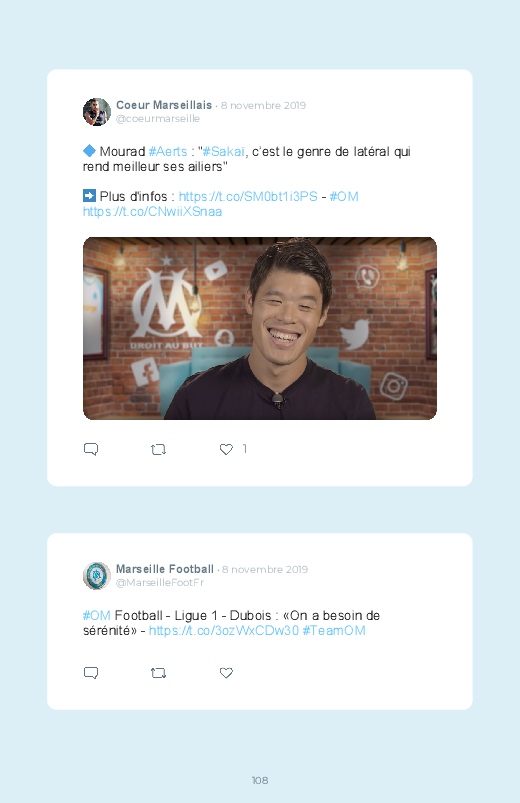The height and width of the screenshot is (803, 520).
Task: Like the Marseille Football tweet
Action: 226,672
